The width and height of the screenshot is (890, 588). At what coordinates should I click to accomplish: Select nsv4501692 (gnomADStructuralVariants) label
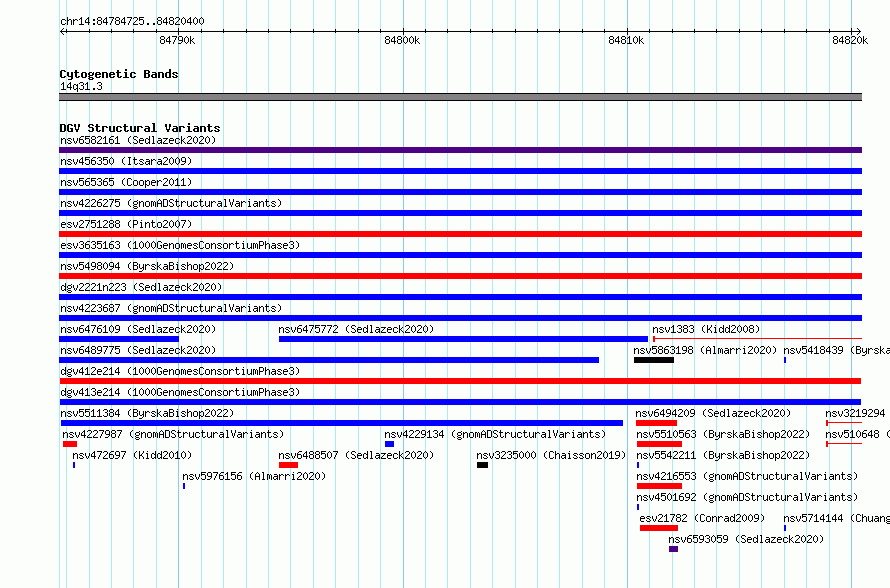point(747,497)
